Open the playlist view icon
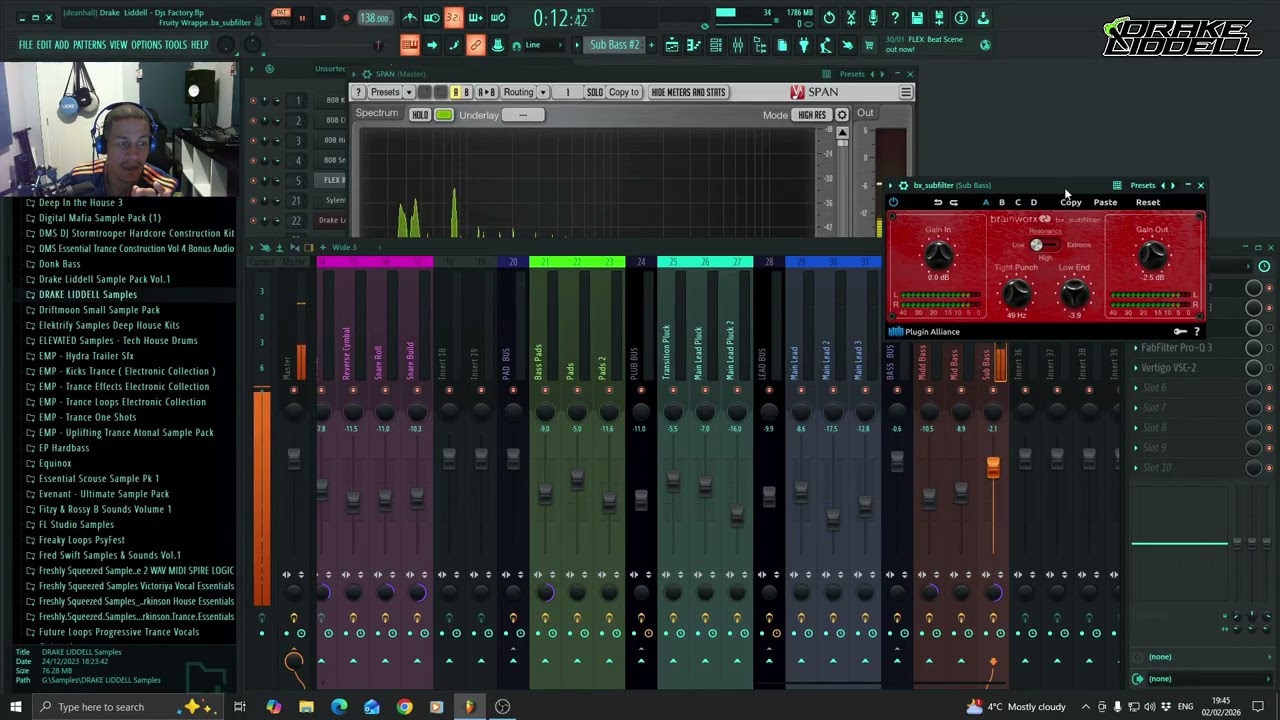This screenshot has width=1280, height=720. tap(672, 45)
